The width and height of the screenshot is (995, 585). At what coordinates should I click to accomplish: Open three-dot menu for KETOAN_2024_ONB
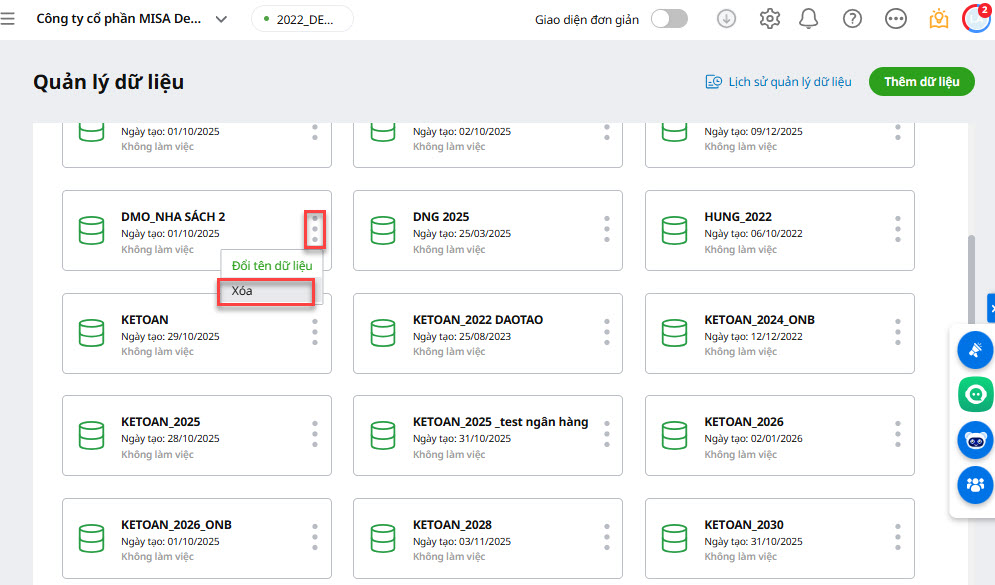pos(898,333)
